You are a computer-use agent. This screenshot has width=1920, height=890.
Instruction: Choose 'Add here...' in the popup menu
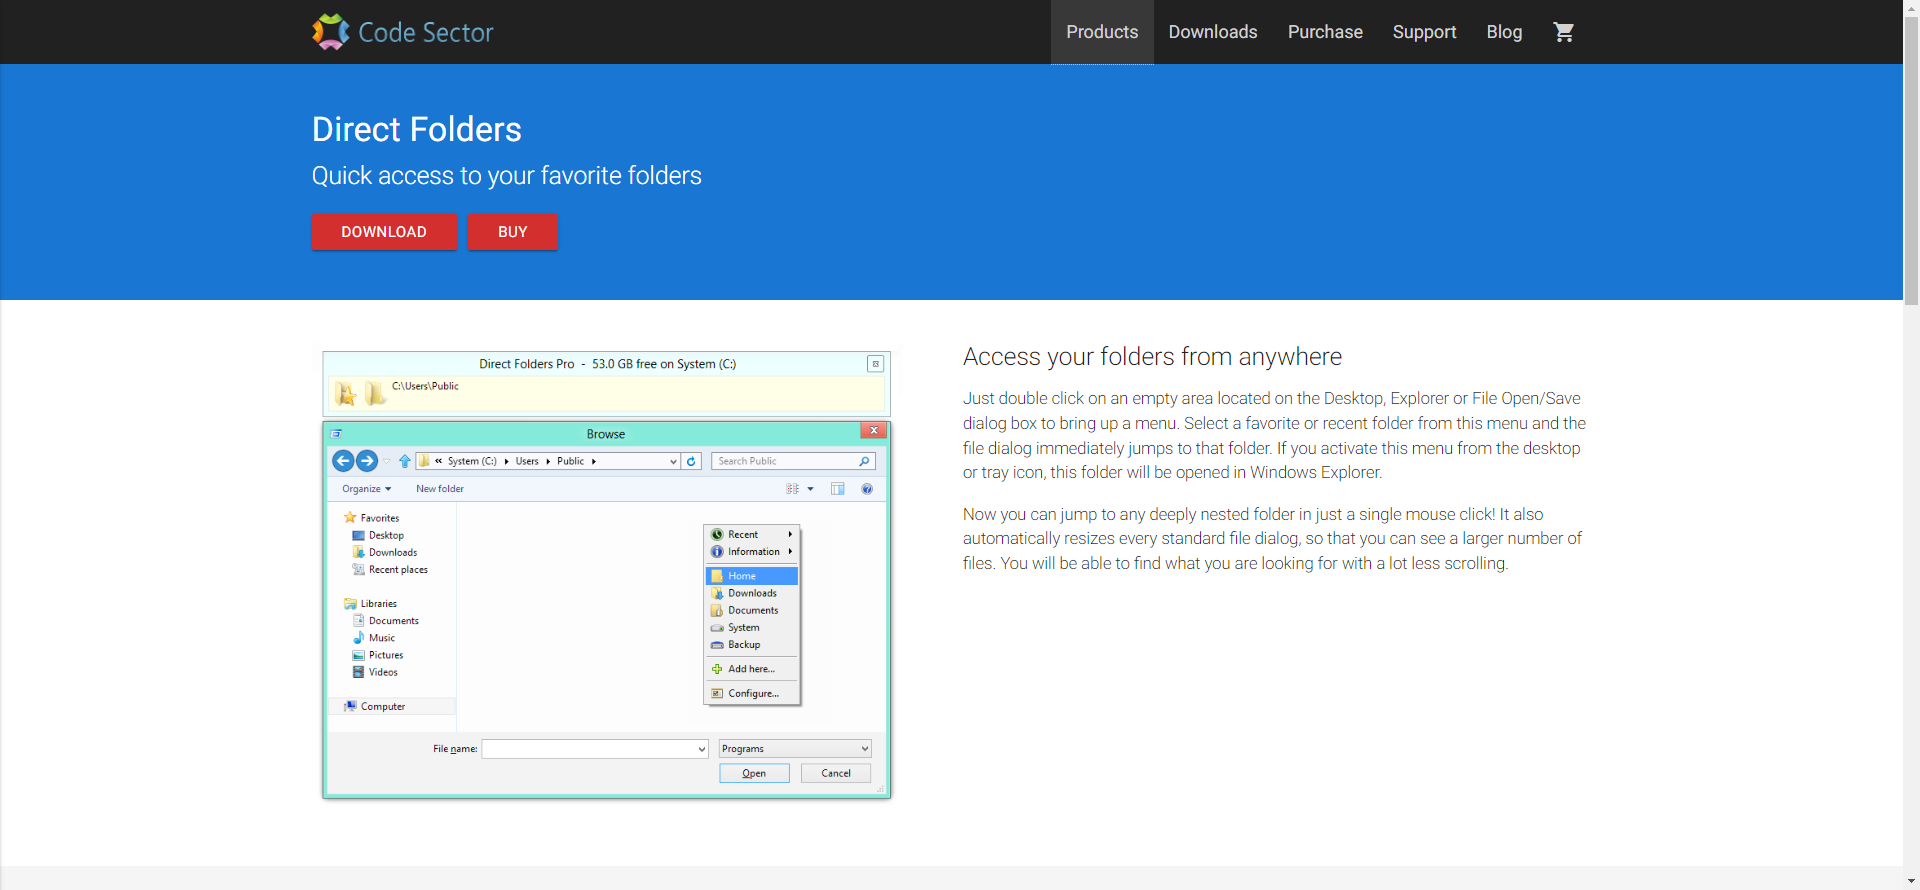pos(752,669)
